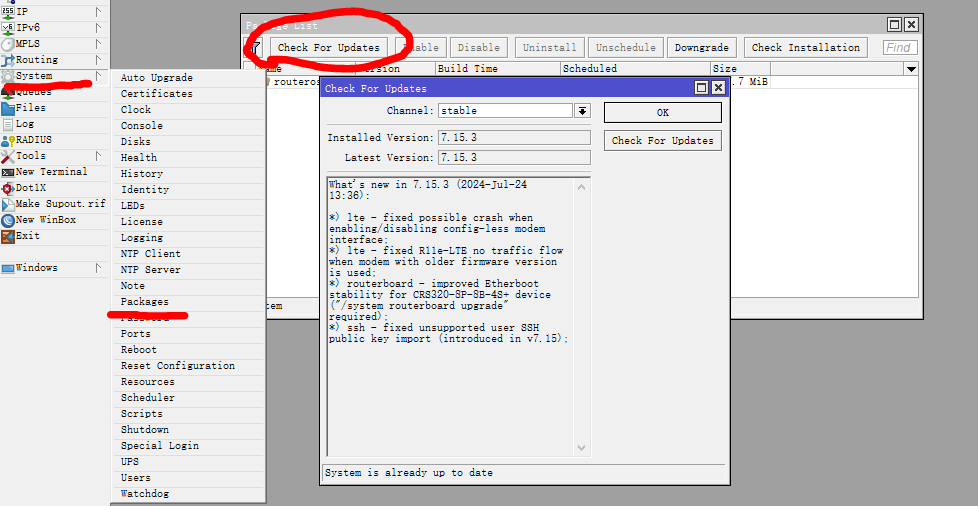978x506 pixels.
Task: Click the Make Supout.rif icon
Action: [7, 204]
